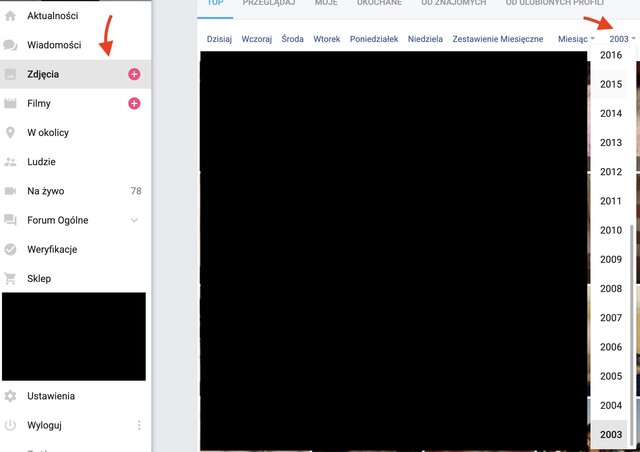Filter photos by Wtorek
The image size is (640, 452).
click(327, 39)
